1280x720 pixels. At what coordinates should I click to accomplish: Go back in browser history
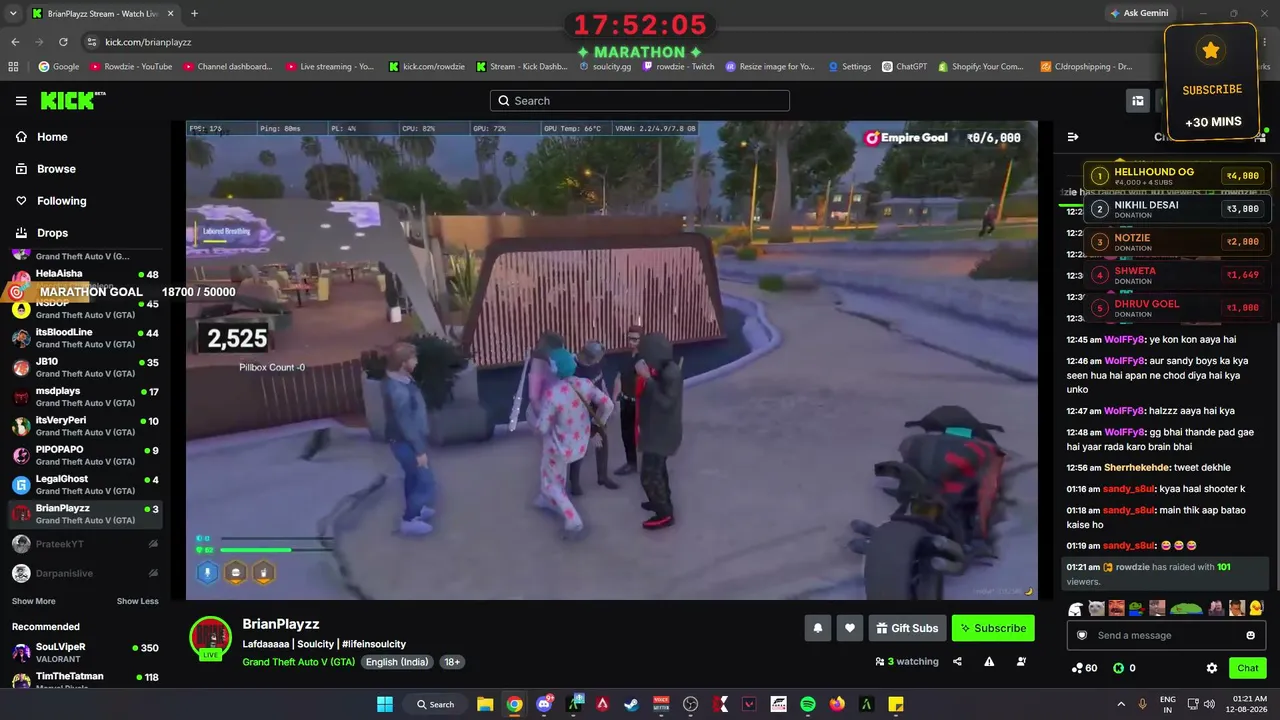15,42
